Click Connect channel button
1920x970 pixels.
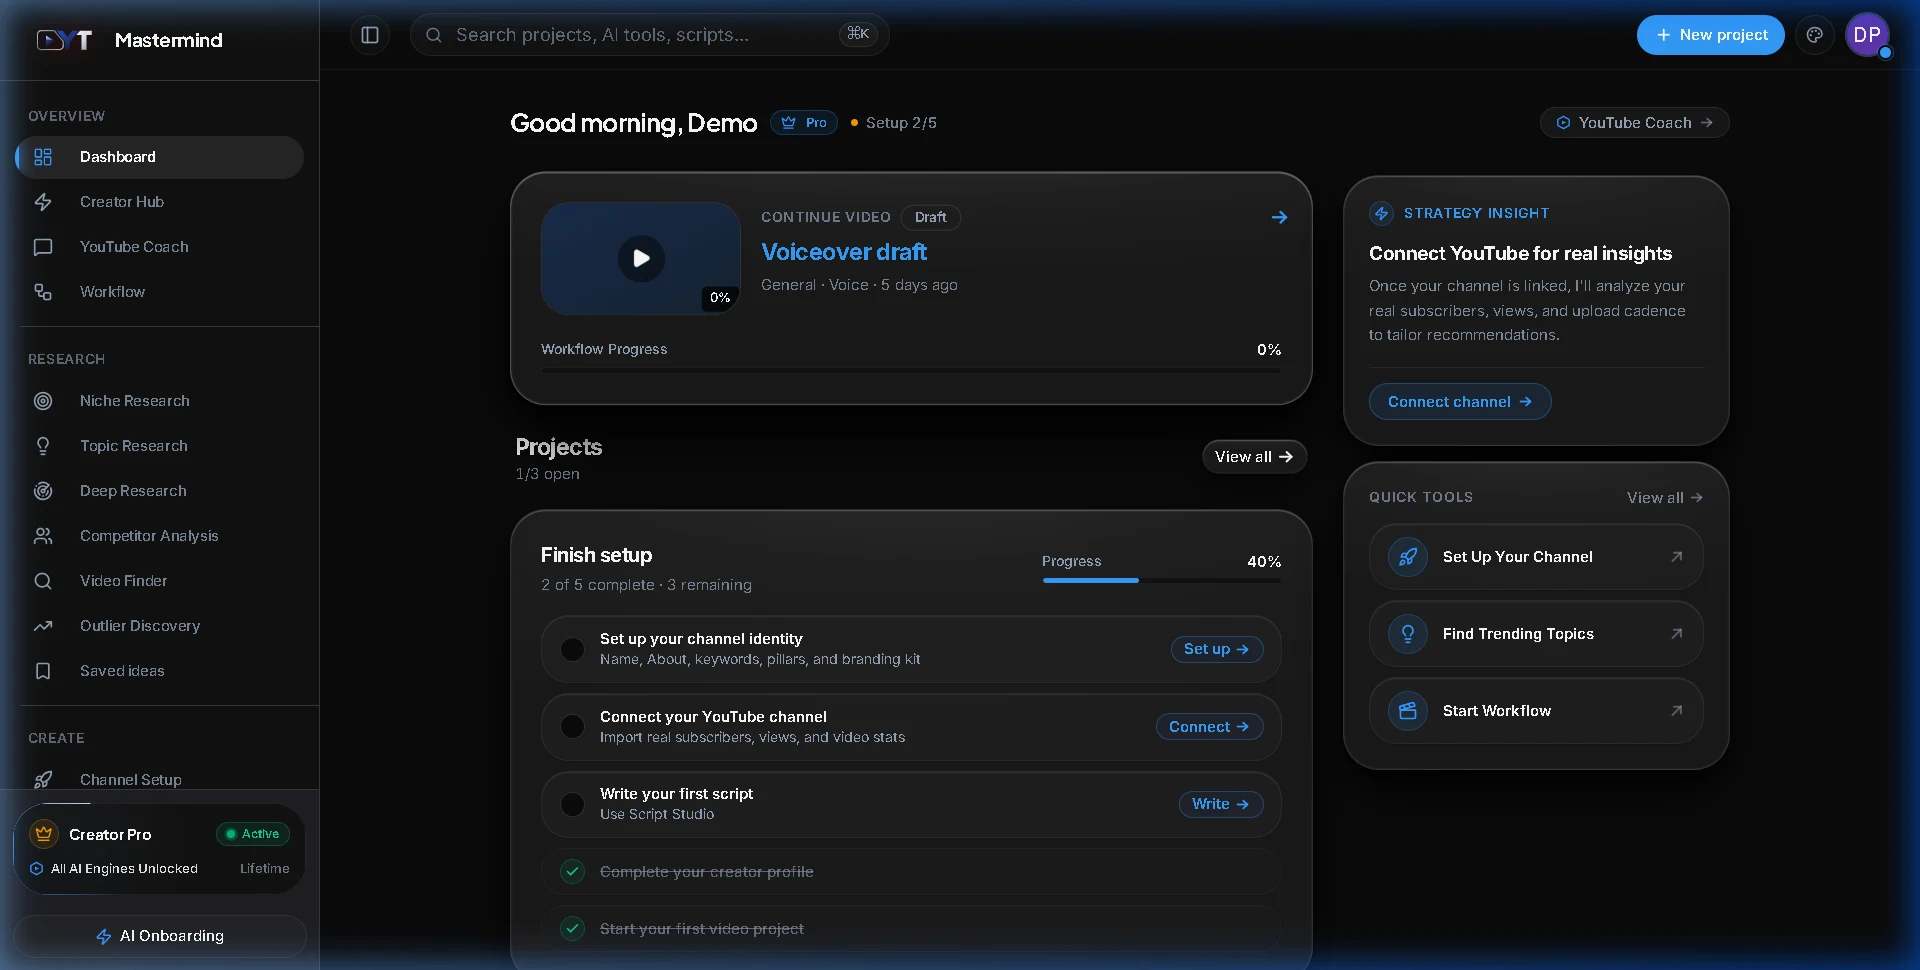(1460, 402)
